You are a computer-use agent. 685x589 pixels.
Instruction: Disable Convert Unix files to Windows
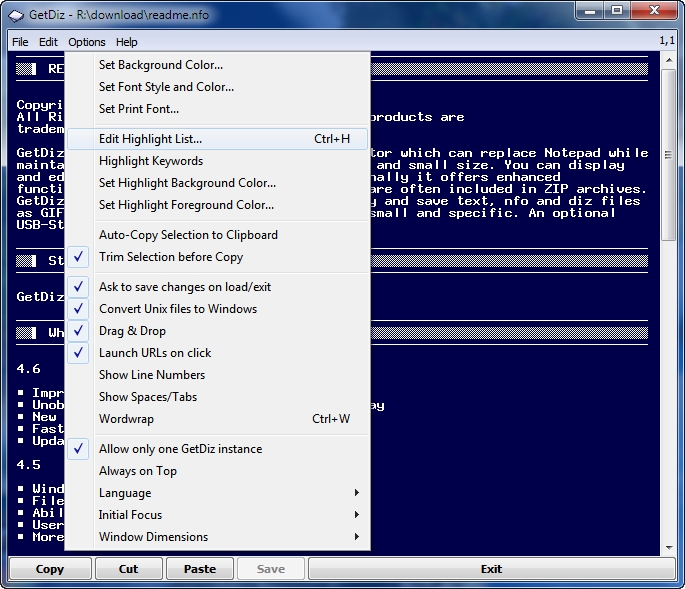pos(177,309)
